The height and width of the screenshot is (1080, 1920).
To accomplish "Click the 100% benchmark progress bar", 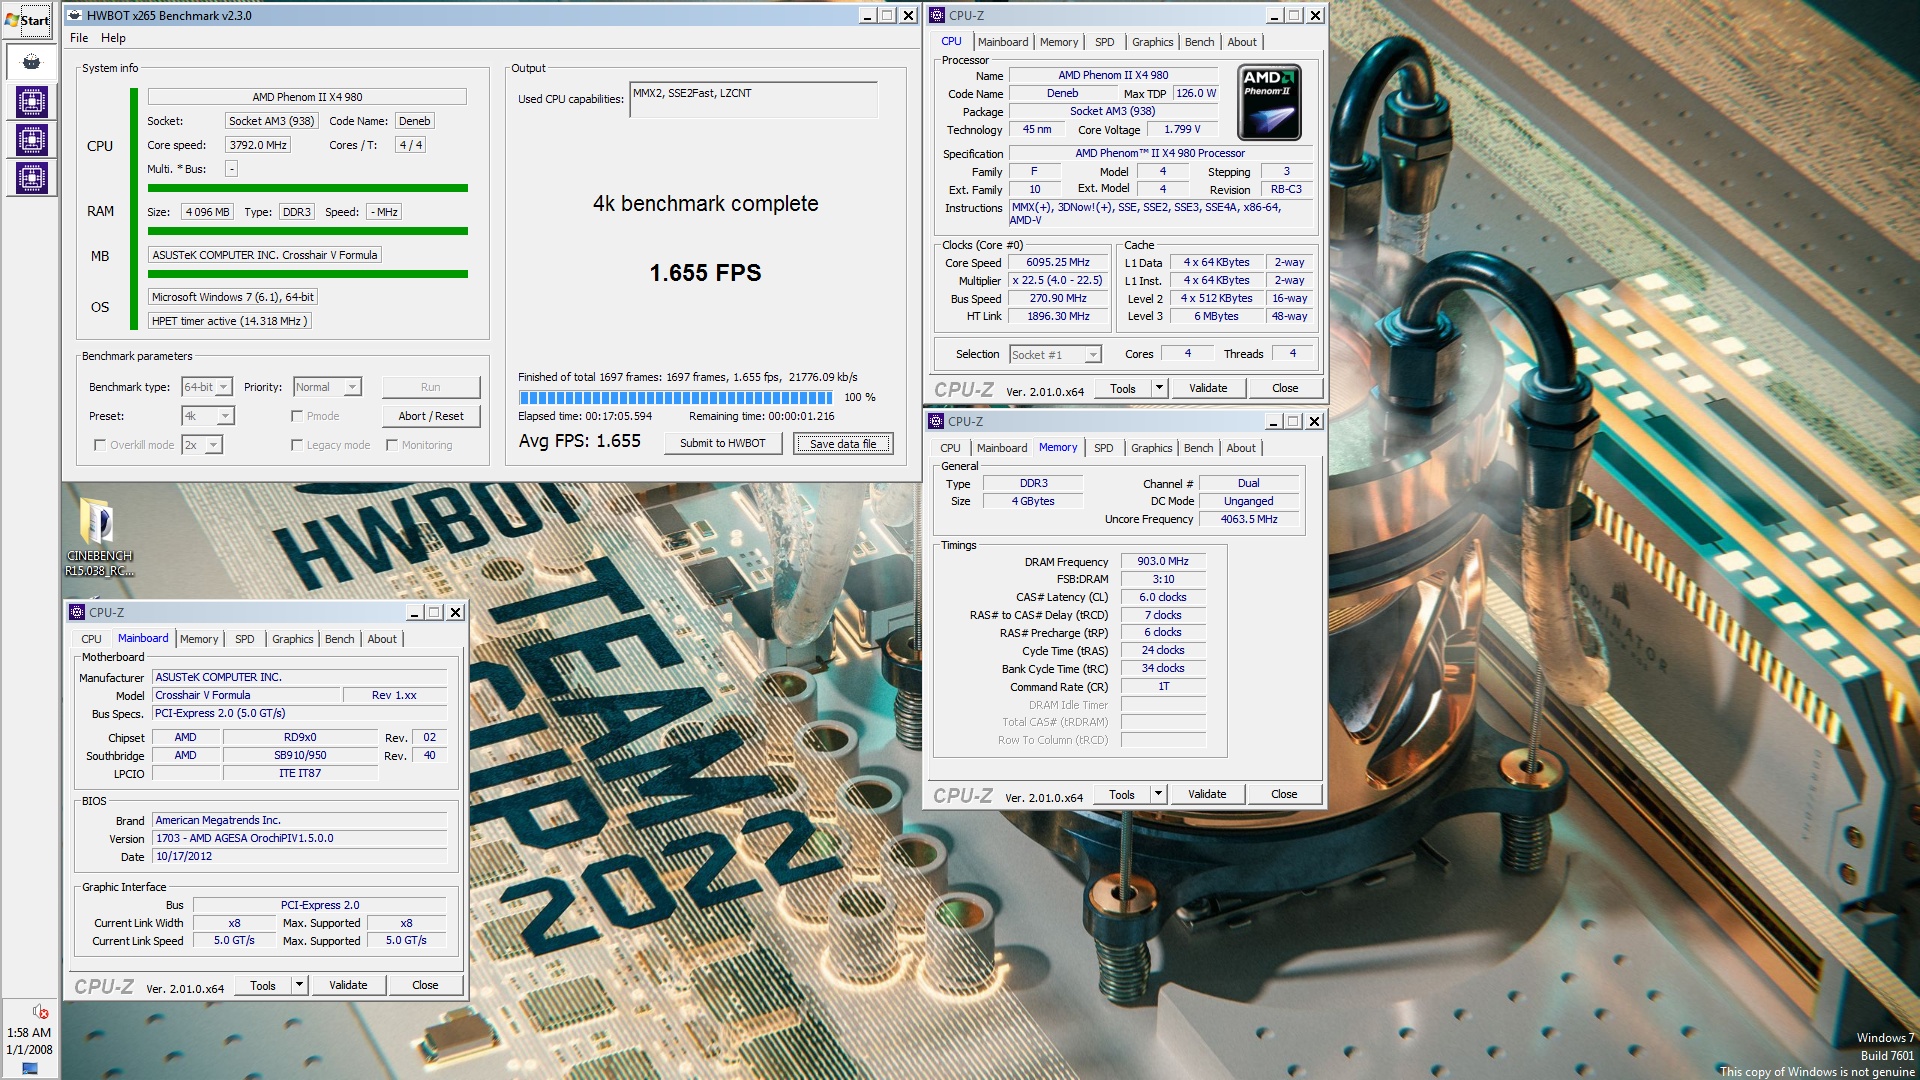I will (x=675, y=397).
